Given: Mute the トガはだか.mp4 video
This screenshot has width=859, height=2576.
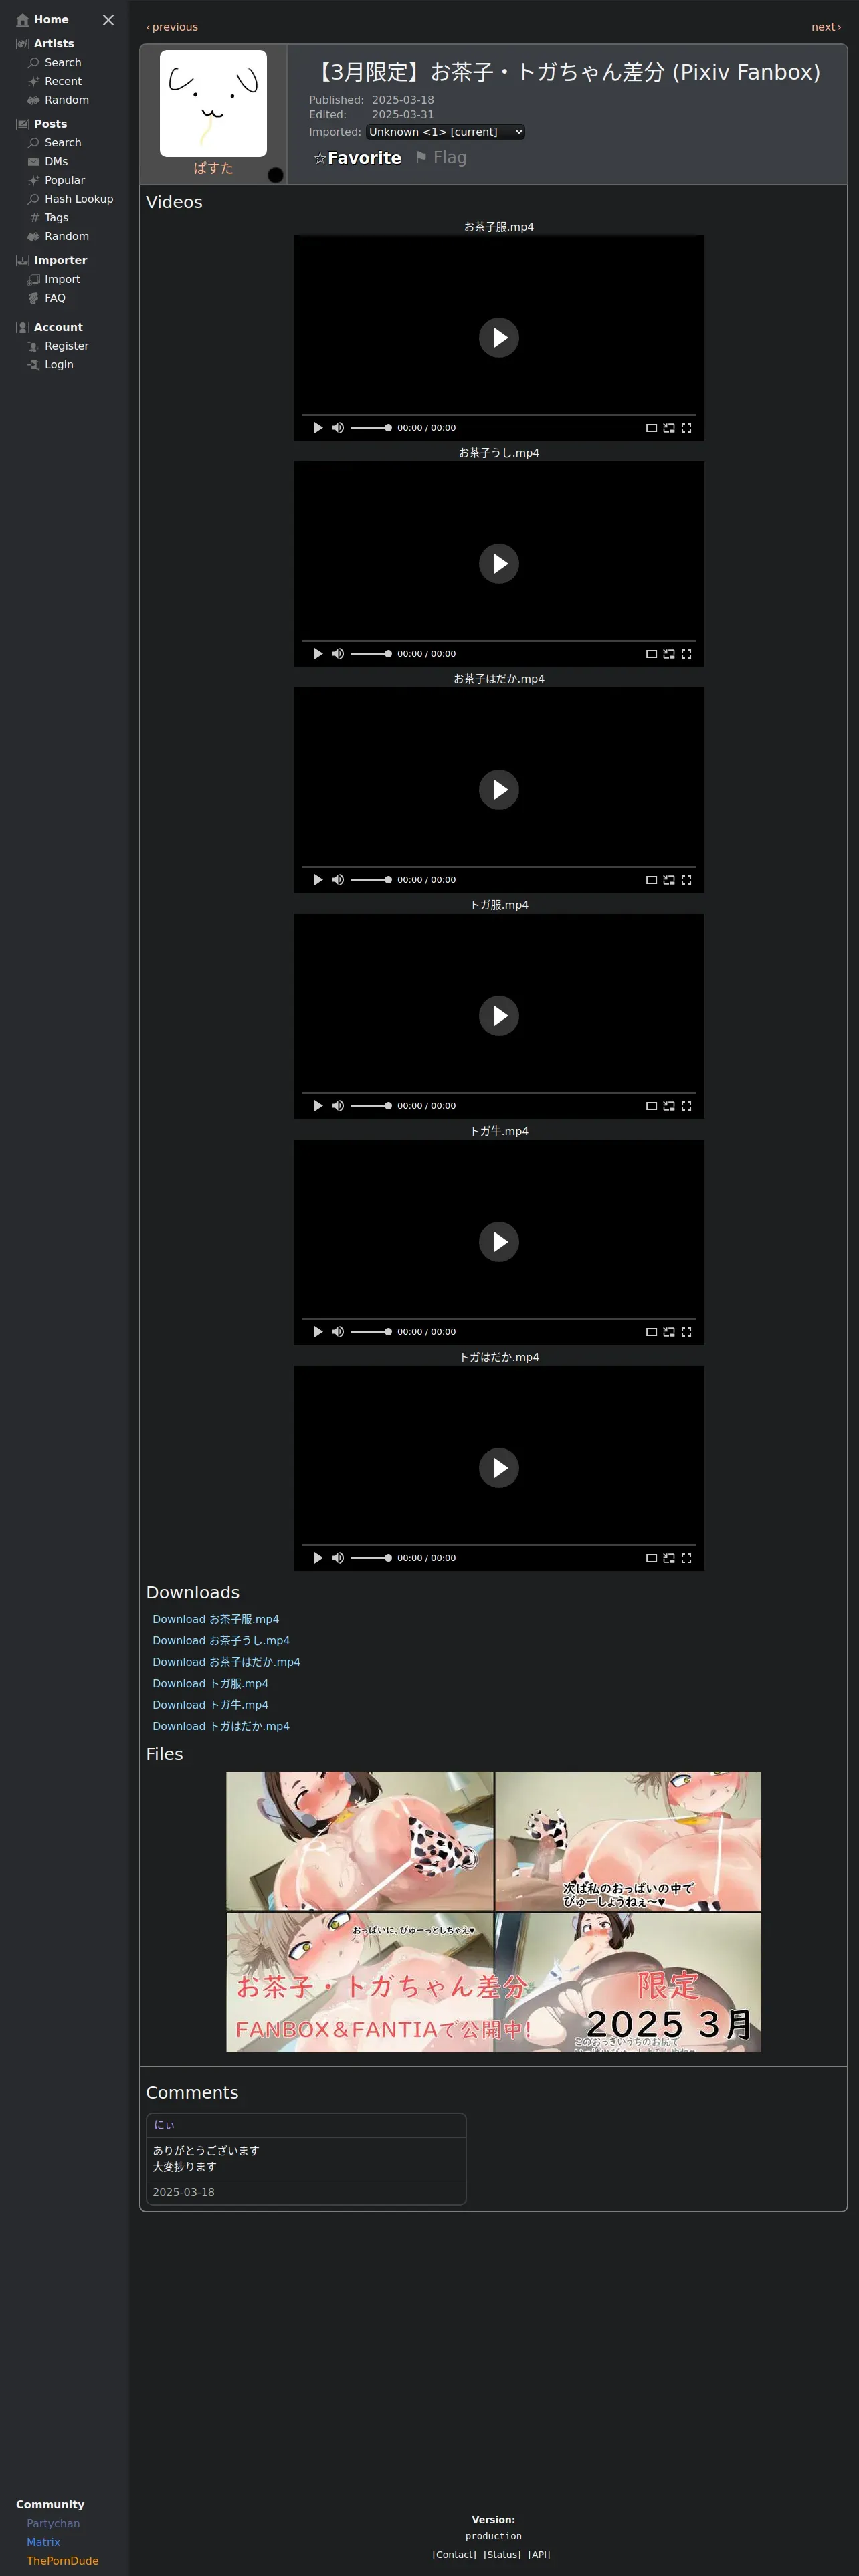Looking at the screenshot, I should point(338,1558).
